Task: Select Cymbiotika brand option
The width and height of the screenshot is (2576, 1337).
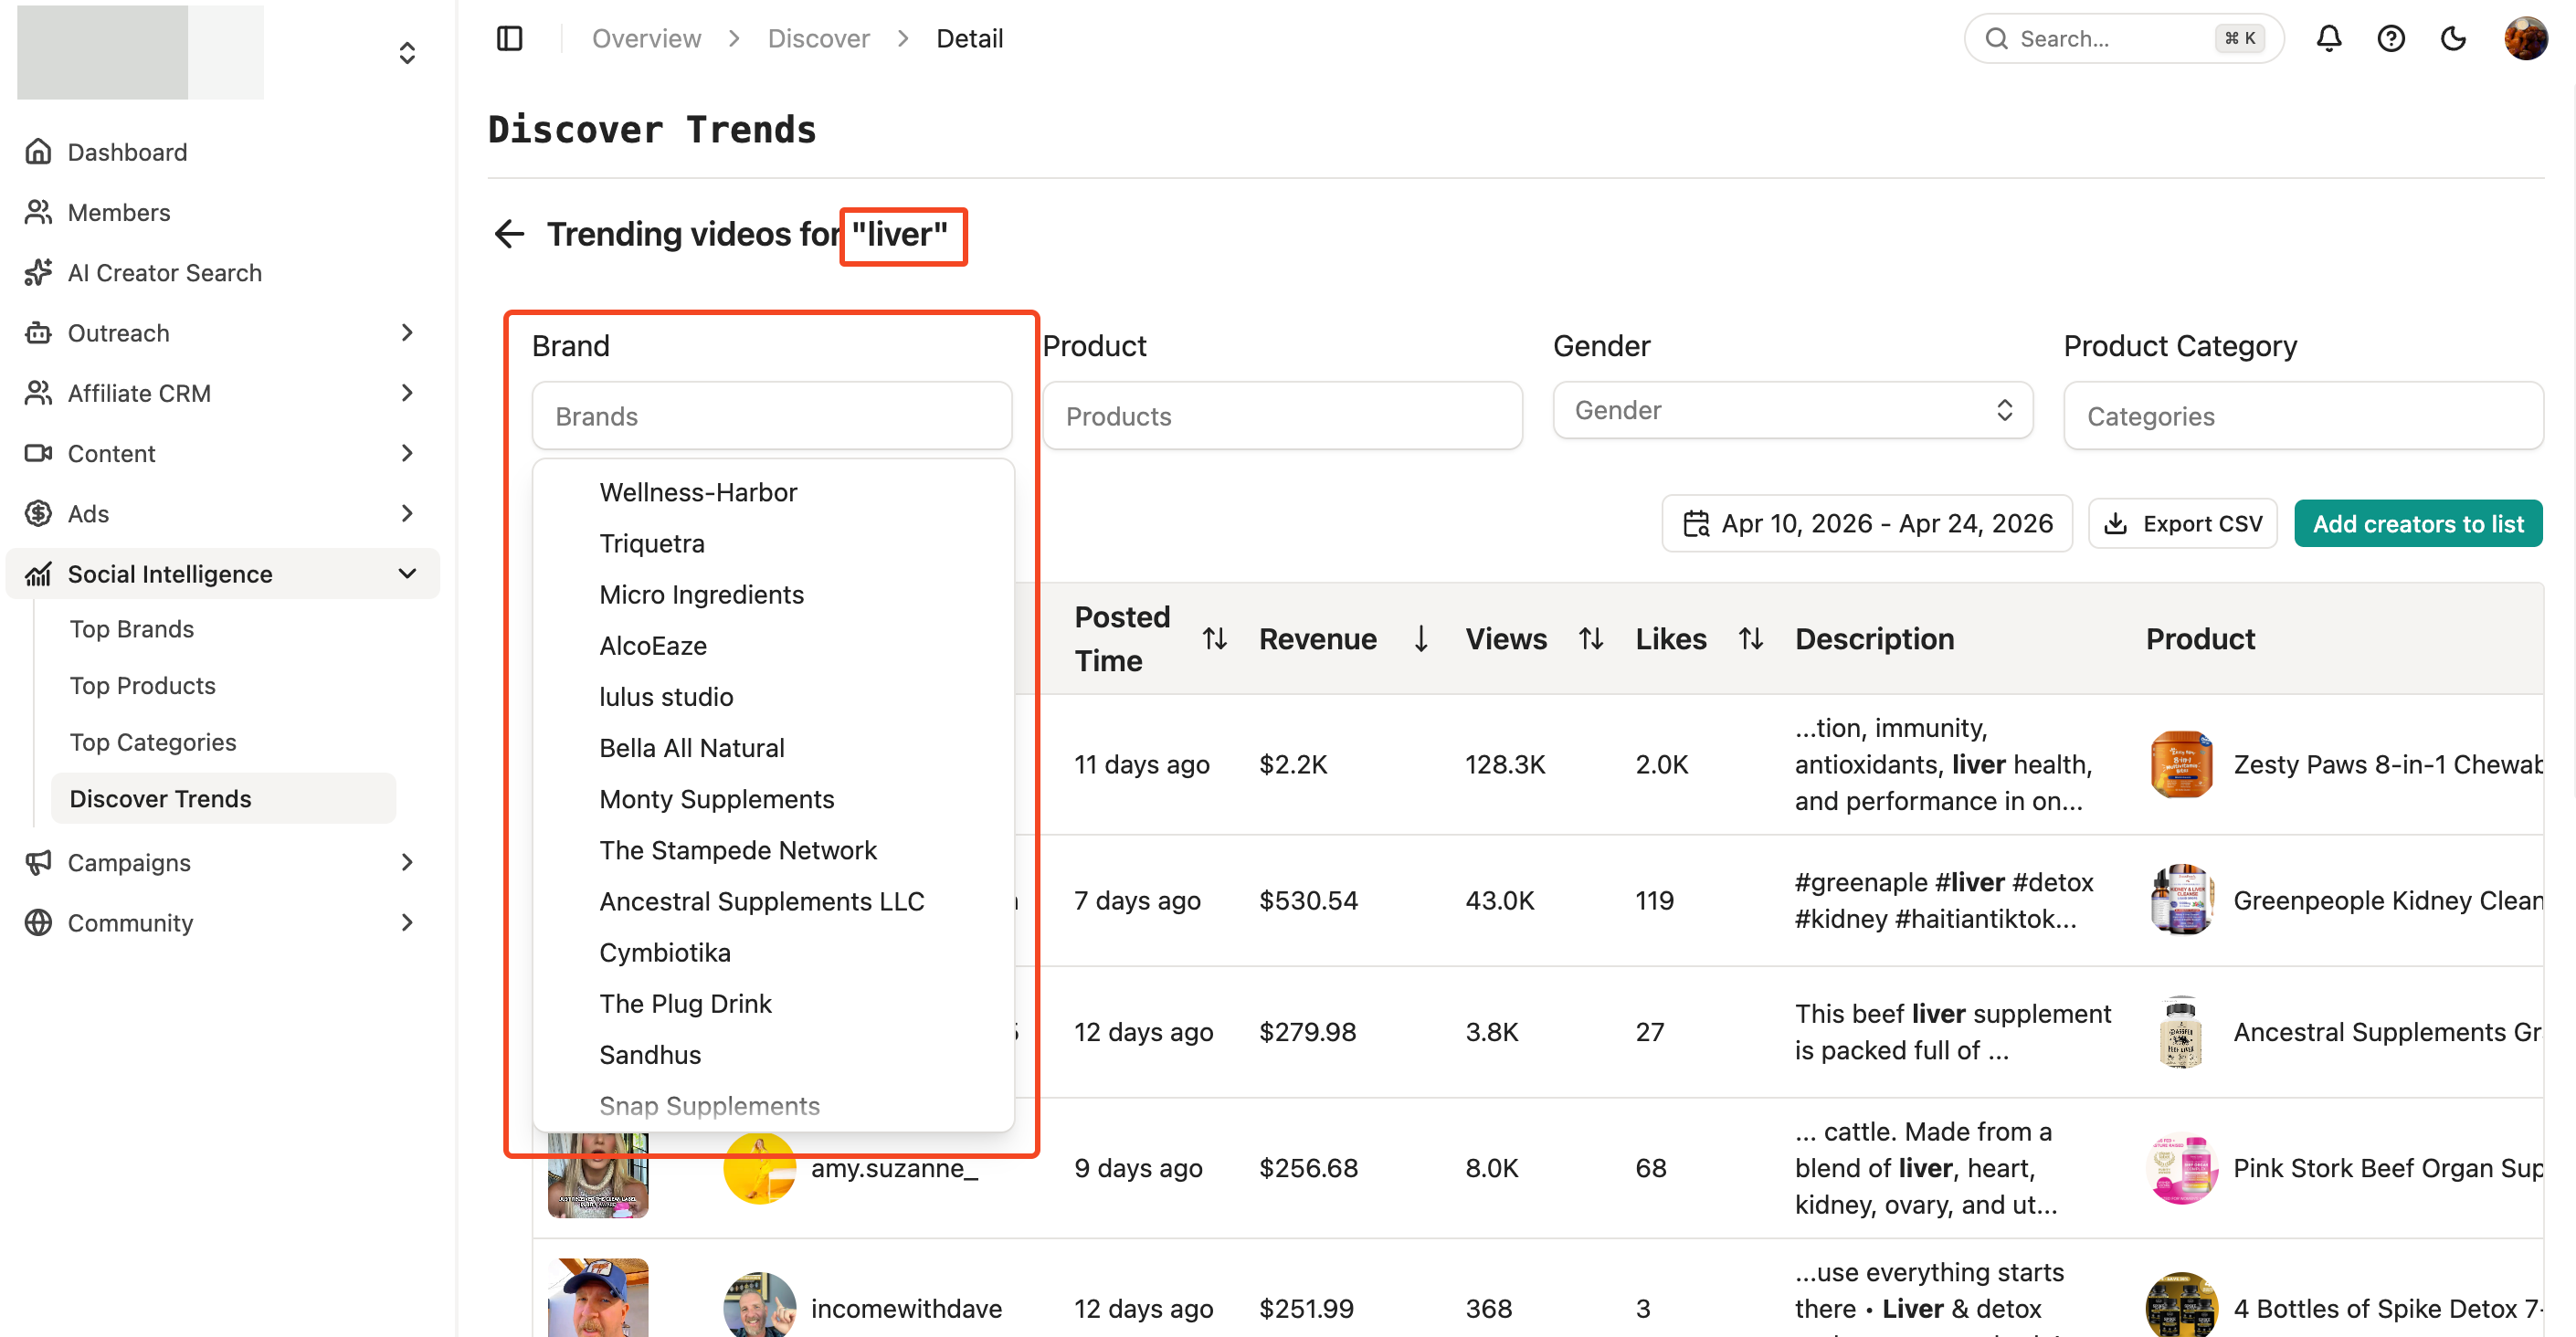Action: click(x=665, y=952)
